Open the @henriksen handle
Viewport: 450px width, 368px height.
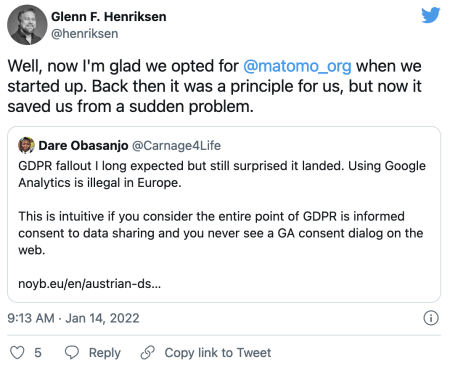[x=85, y=34]
